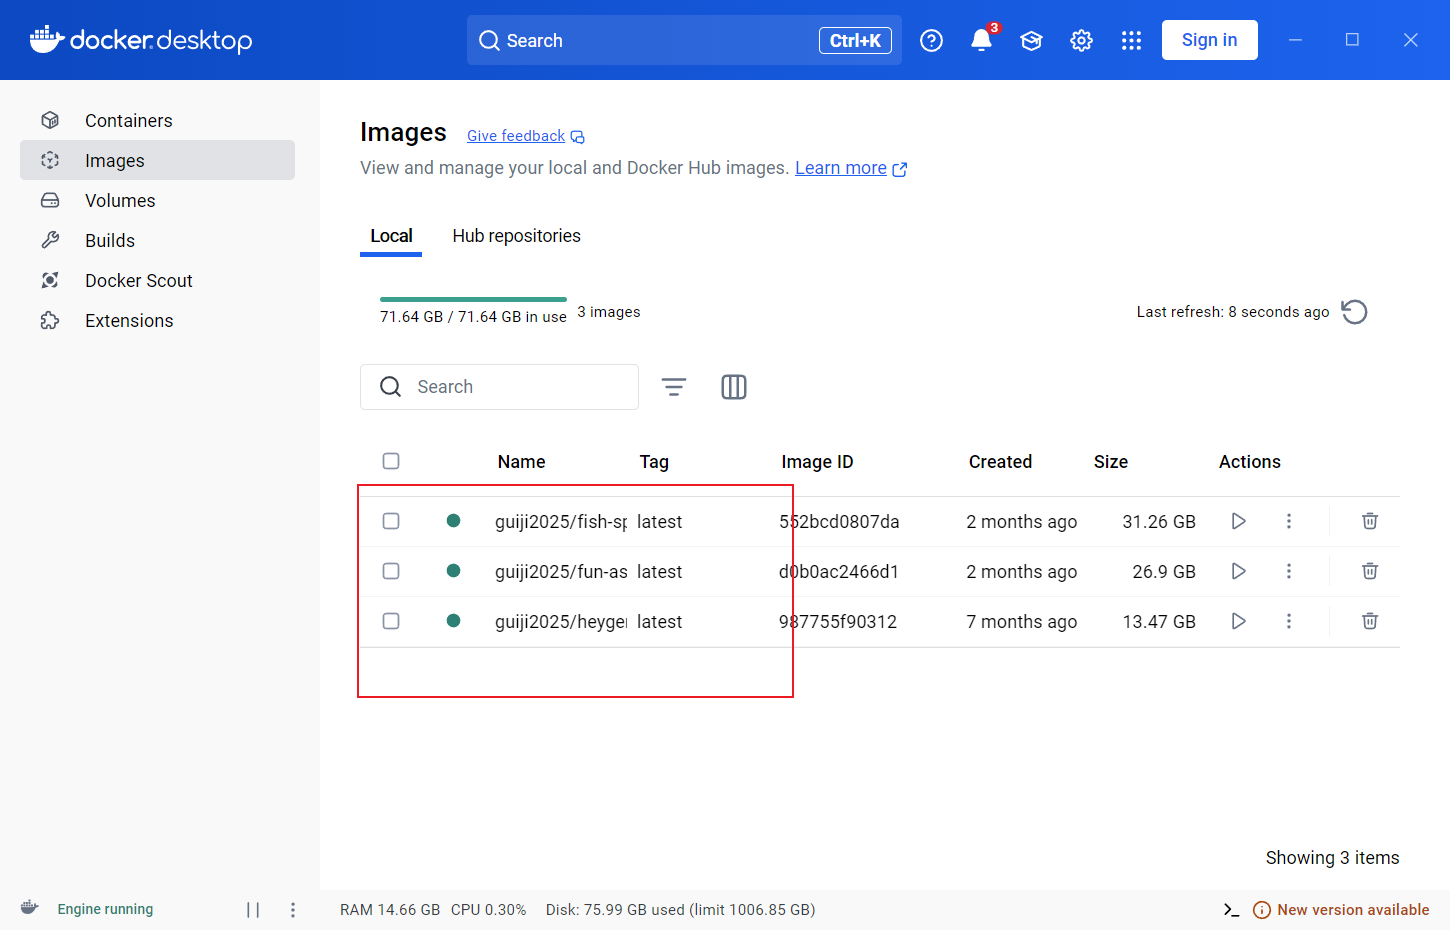Click the Engine running status text
Image resolution: width=1450 pixels, height=930 pixels.
[x=105, y=909]
